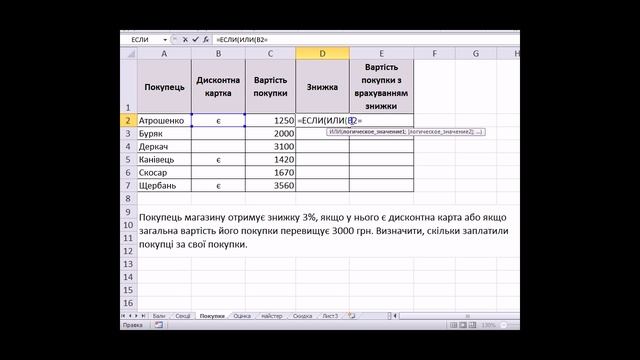This screenshot has height=360, width=640.
Task: Open the Лист3 sheet tab
Action: pyautogui.click(x=330, y=316)
